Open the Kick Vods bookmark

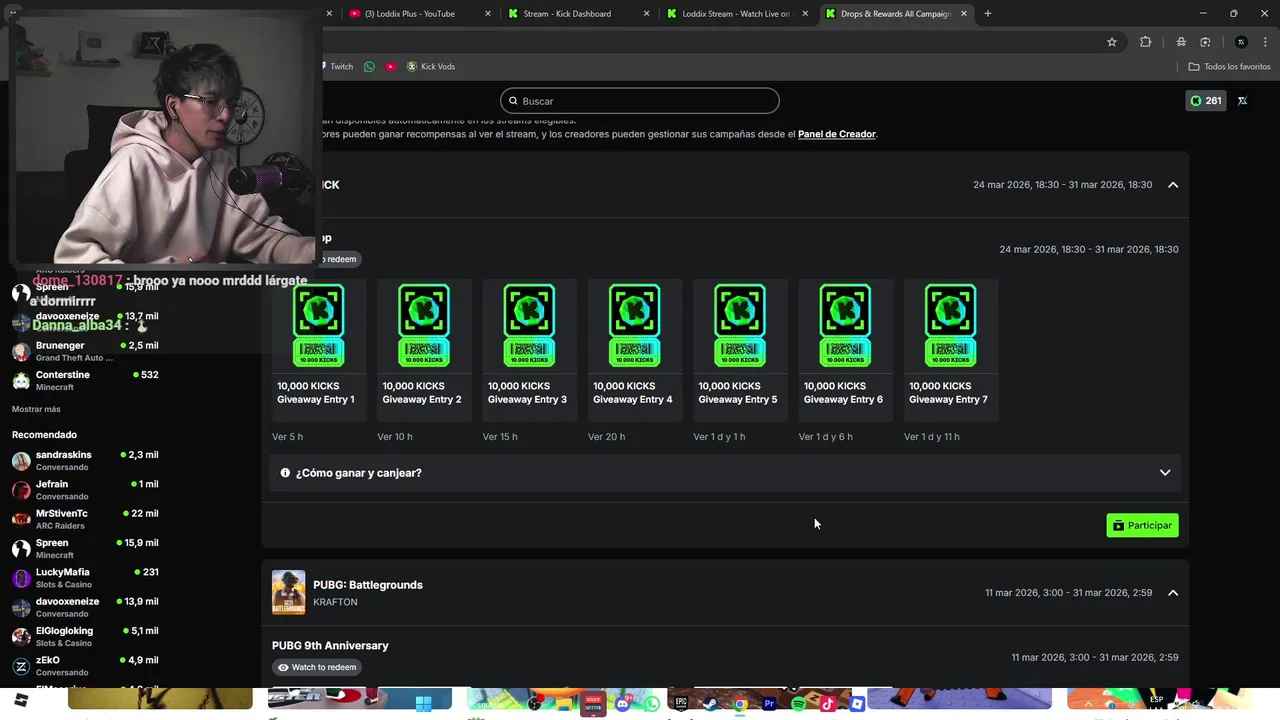point(430,67)
